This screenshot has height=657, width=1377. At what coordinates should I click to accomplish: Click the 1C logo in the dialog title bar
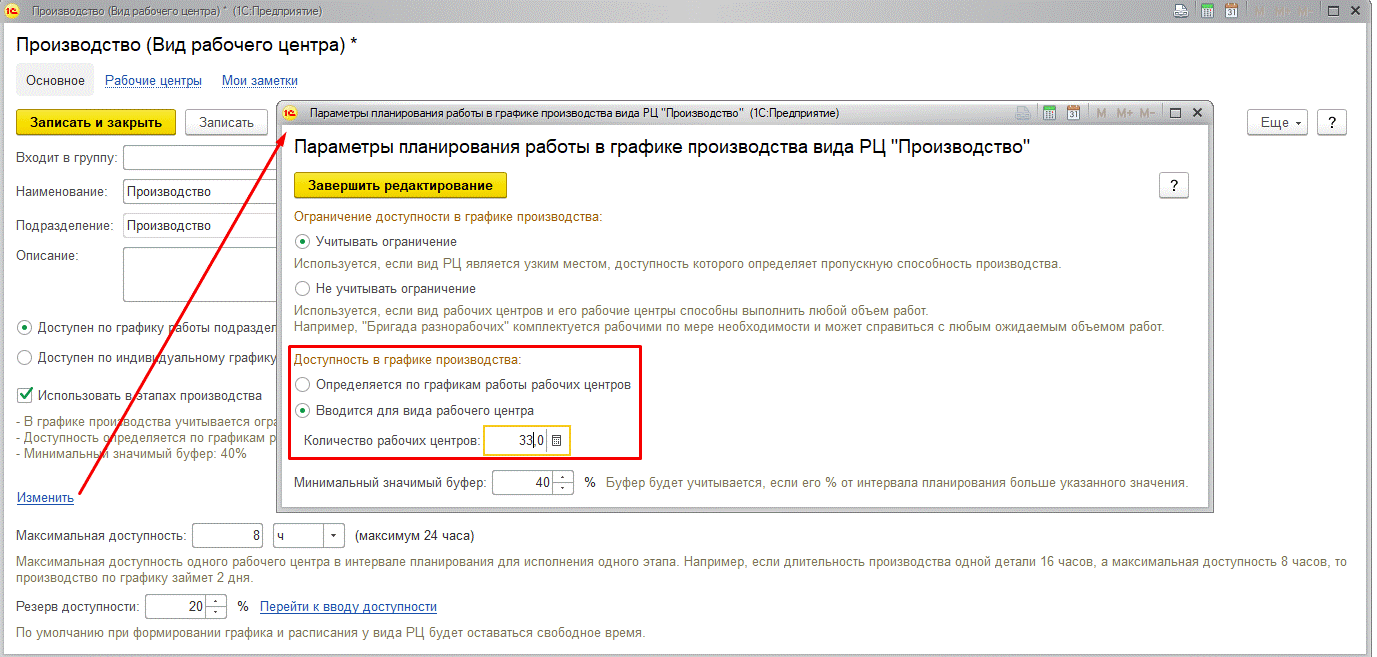pos(290,112)
